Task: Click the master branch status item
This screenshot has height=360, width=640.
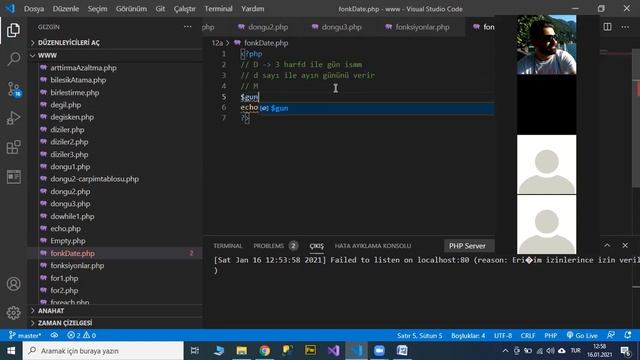Action: 25,336
